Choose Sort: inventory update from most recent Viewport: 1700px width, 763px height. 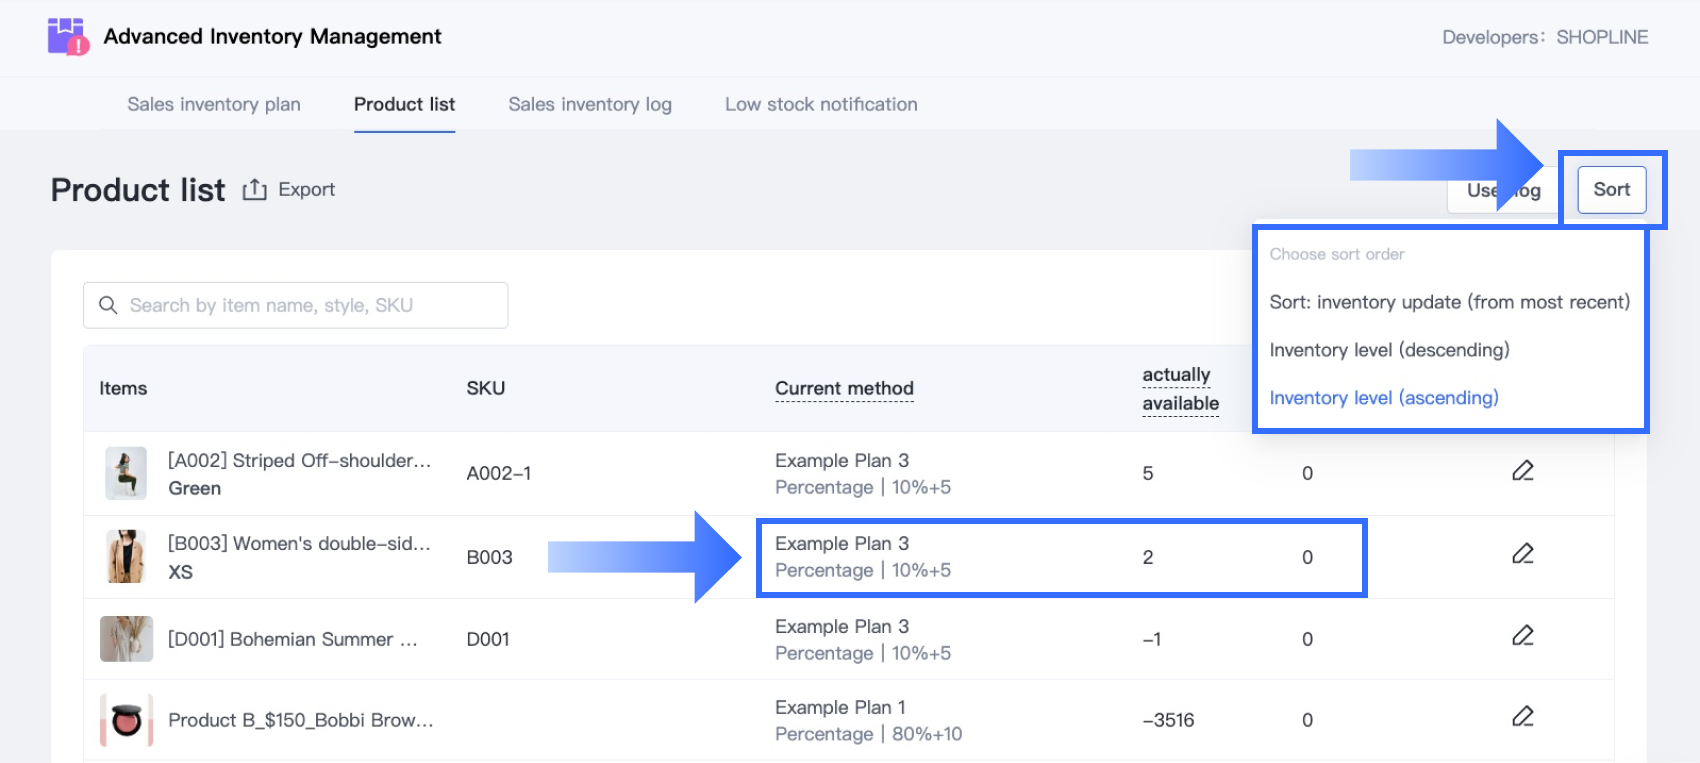coord(1449,302)
